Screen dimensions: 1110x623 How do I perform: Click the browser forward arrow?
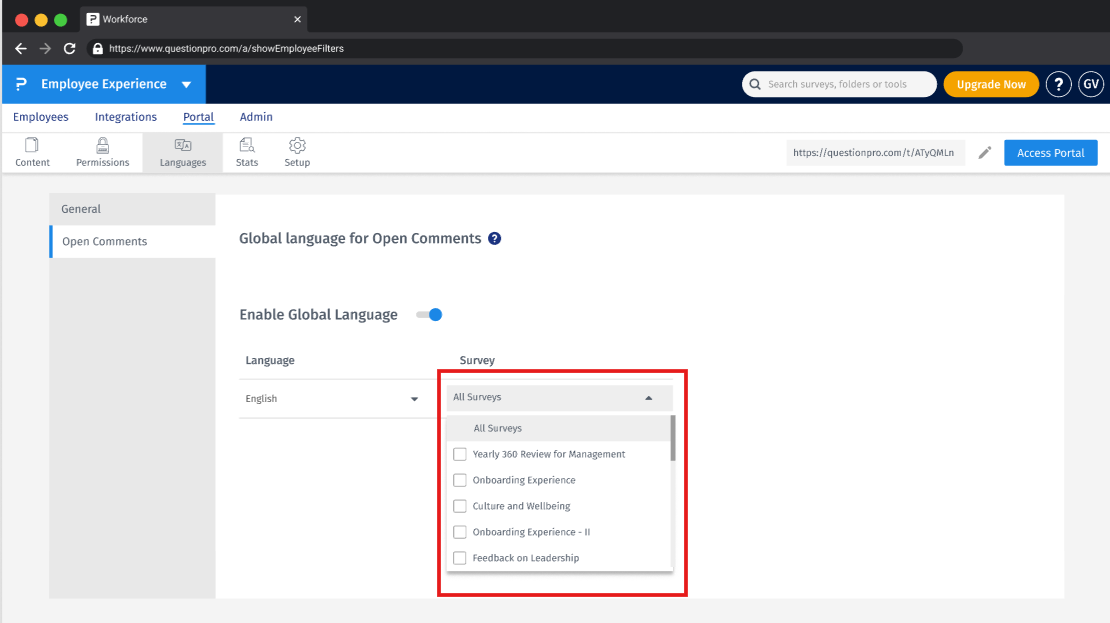point(45,48)
